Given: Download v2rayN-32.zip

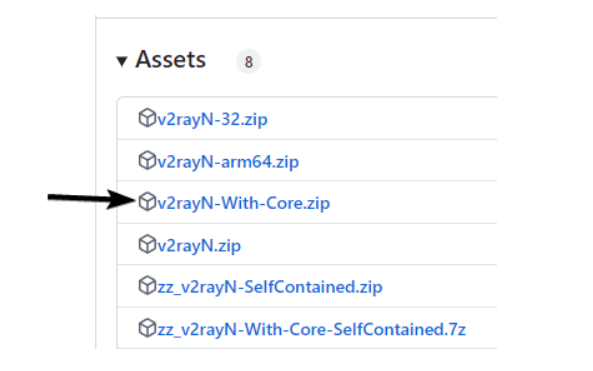Looking at the screenshot, I should tap(213, 120).
